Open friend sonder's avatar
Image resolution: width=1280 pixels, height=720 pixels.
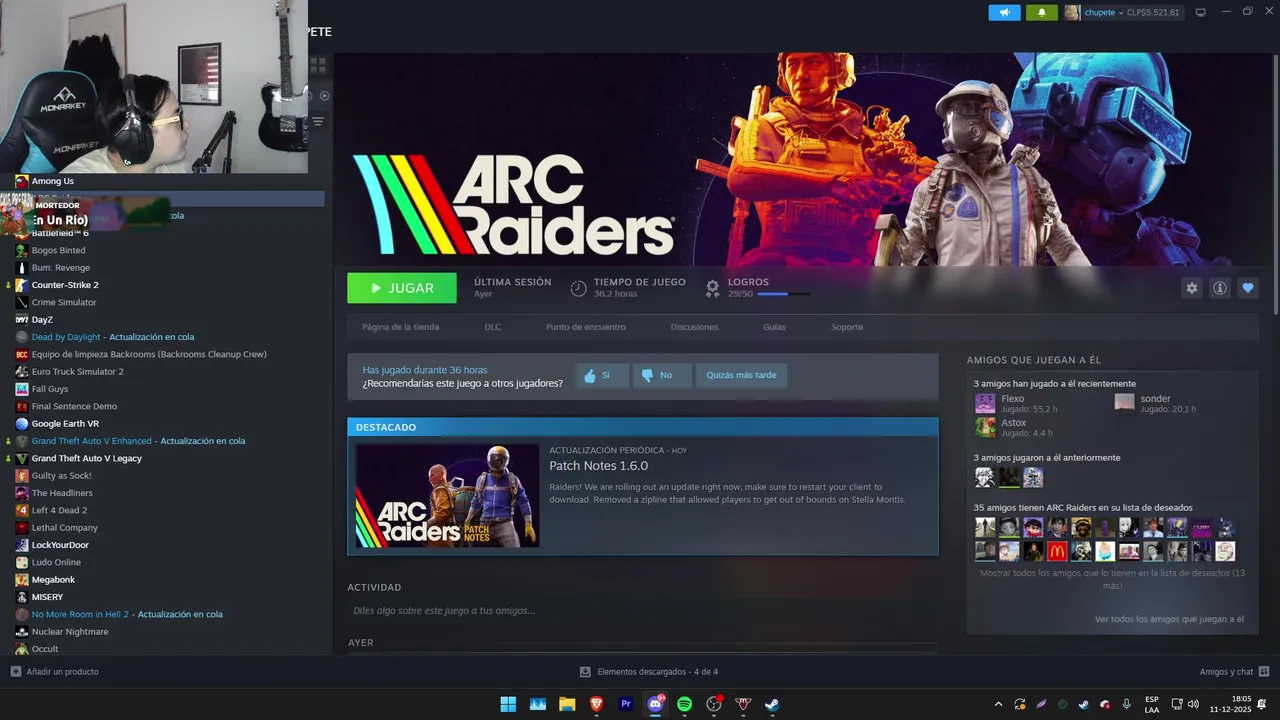pyautogui.click(x=1125, y=403)
